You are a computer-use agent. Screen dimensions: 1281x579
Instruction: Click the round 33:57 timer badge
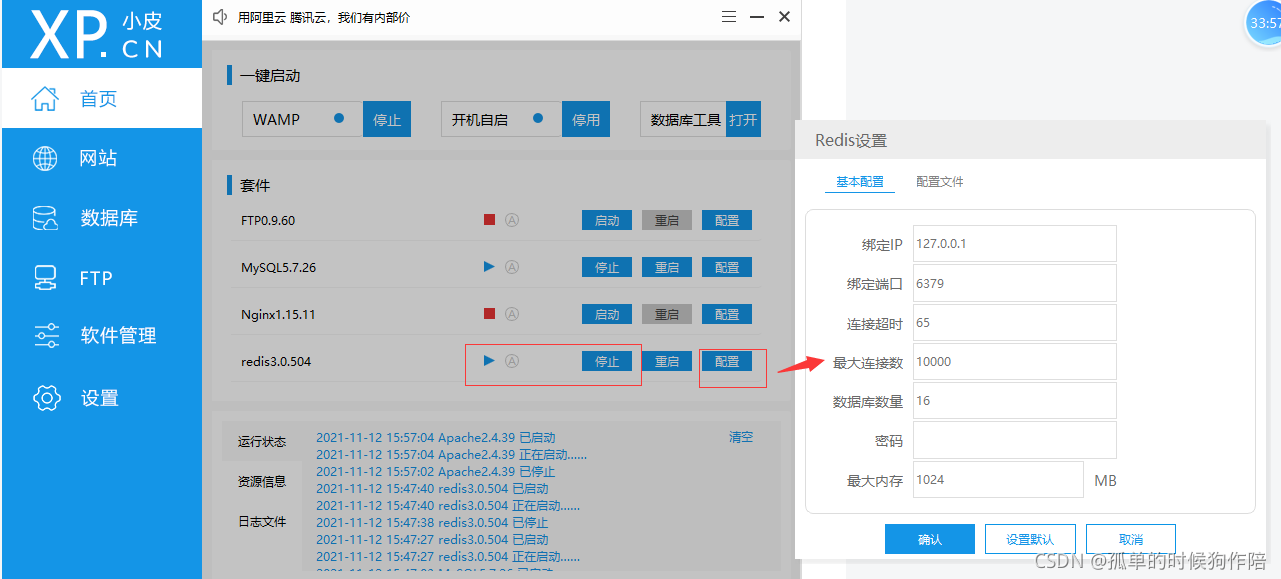pos(1265,22)
